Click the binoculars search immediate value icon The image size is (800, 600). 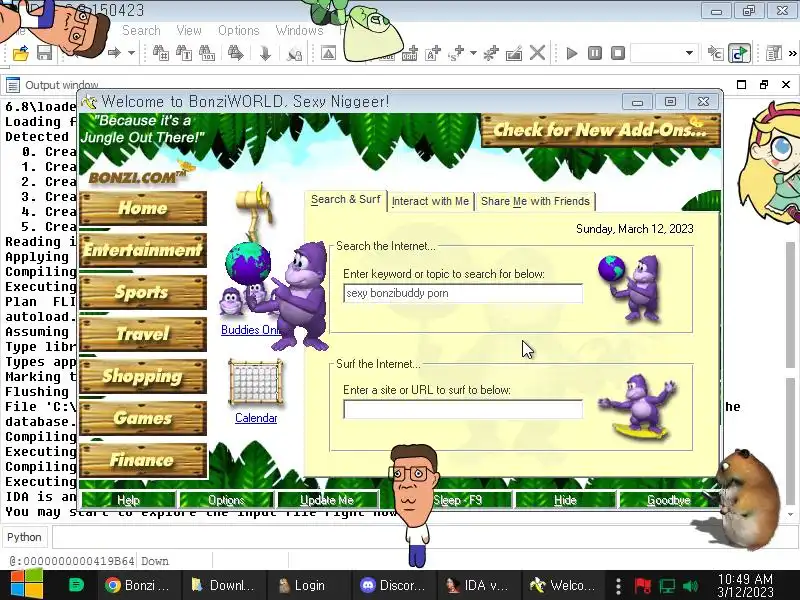[x=161, y=53]
